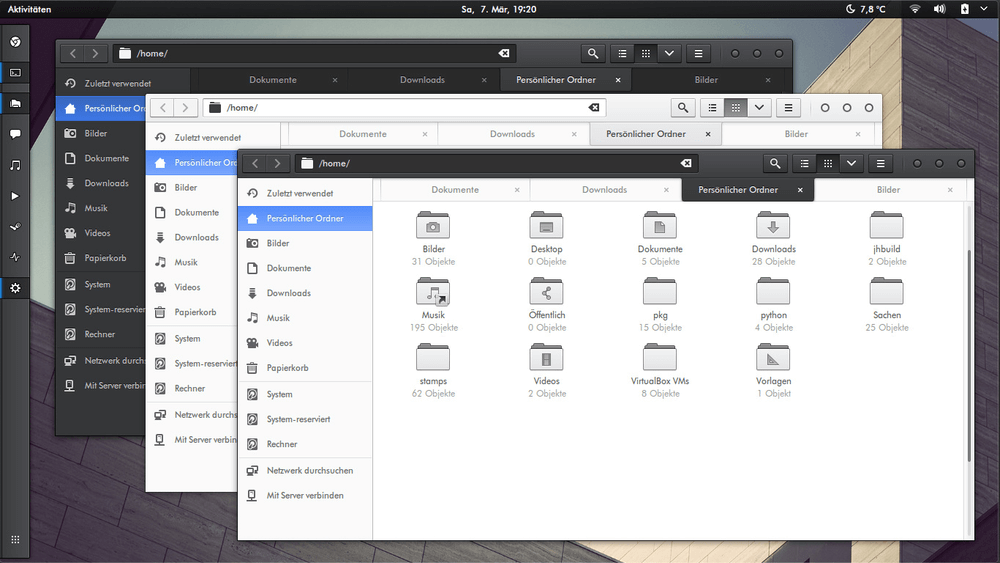Open view dropdown in middle light window
The width and height of the screenshot is (1000, 563).
click(x=759, y=108)
